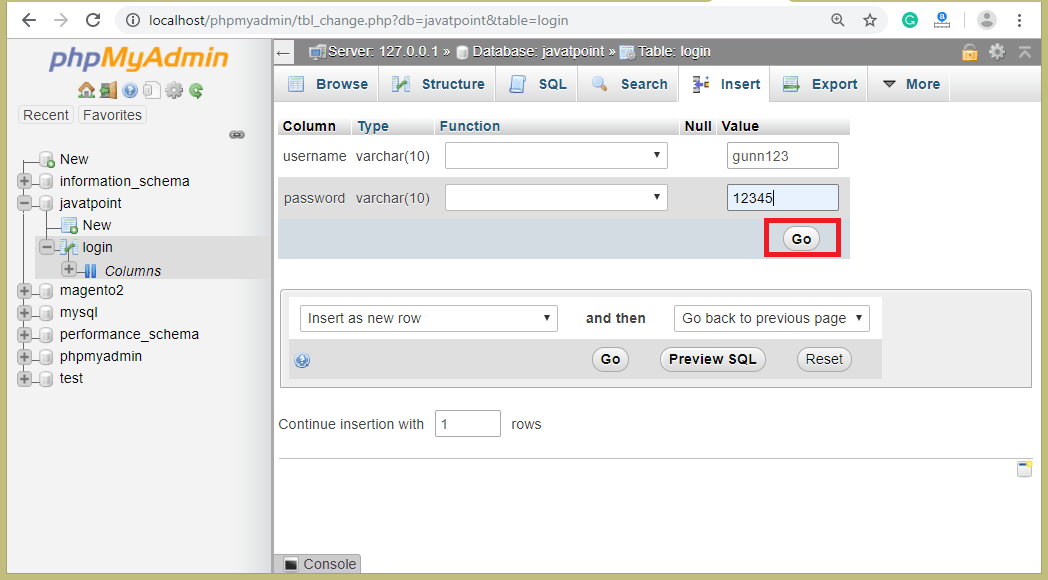This screenshot has height=580, width=1048.
Task: Open page settings gear on the right
Action: click(996, 51)
